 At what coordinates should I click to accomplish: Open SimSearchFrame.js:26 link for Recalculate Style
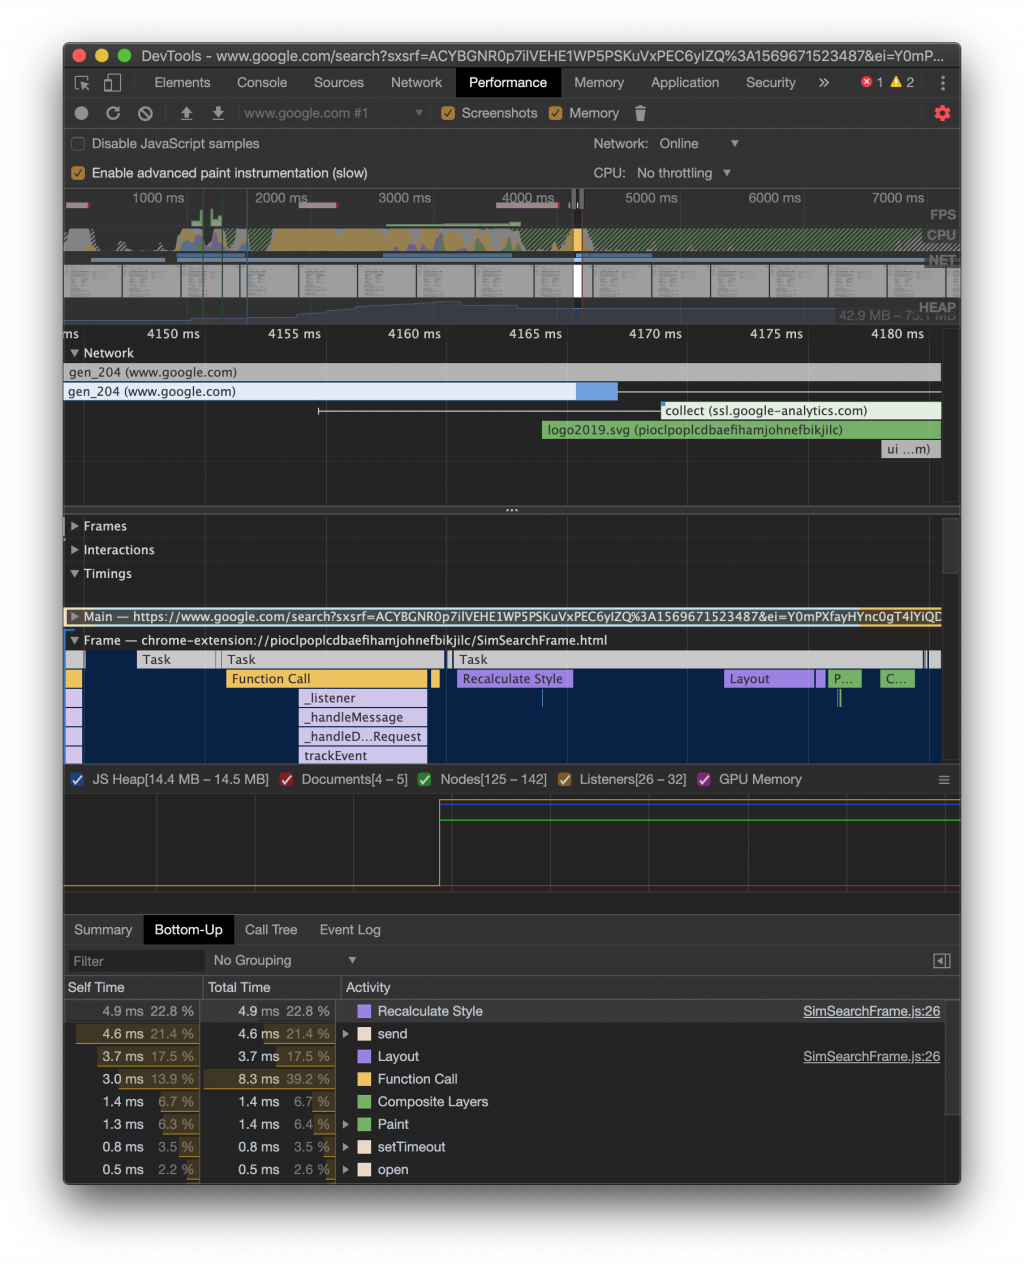871,1012
